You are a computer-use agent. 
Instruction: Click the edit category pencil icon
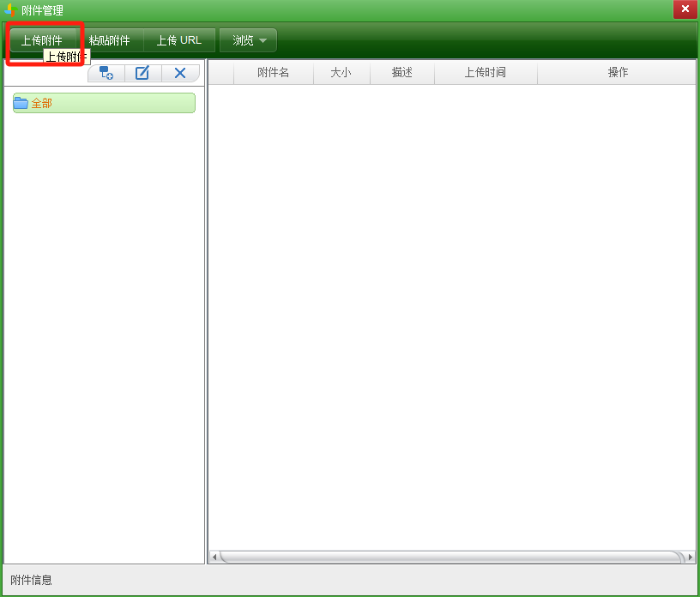tap(142, 73)
